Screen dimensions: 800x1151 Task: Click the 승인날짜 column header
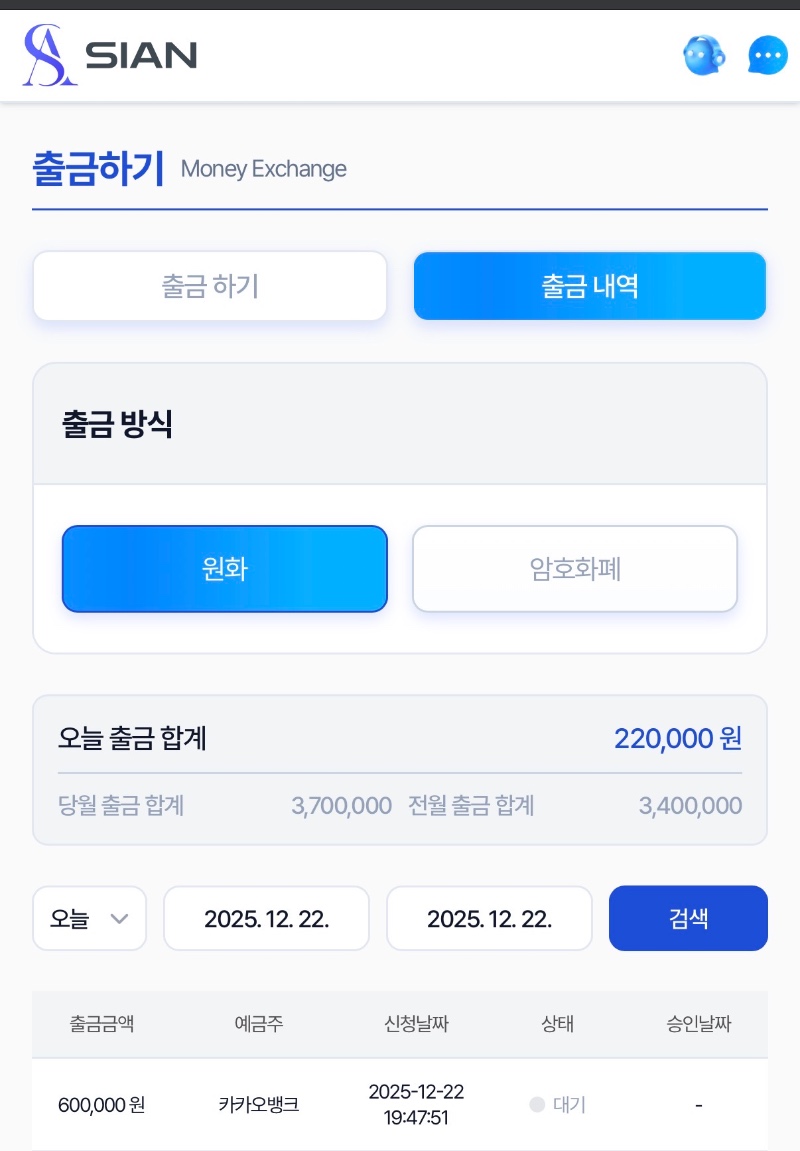click(699, 1024)
